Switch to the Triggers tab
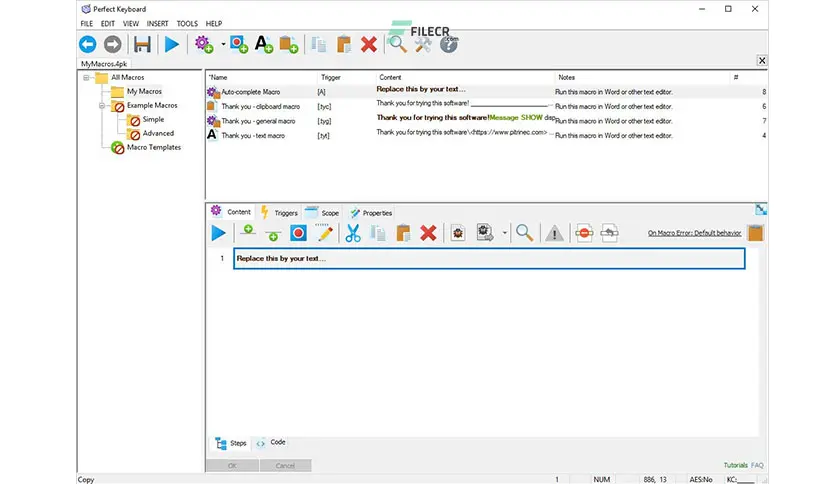The width and height of the screenshot is (836, 484). tap(279, 213)
